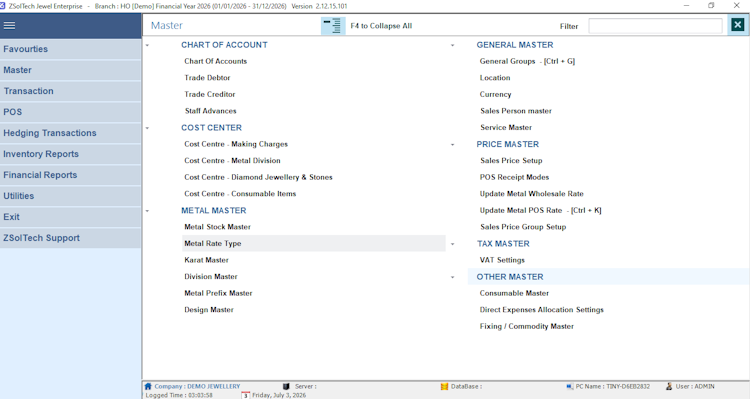
Task: Open Staff Advances
Action: (210, 111)
